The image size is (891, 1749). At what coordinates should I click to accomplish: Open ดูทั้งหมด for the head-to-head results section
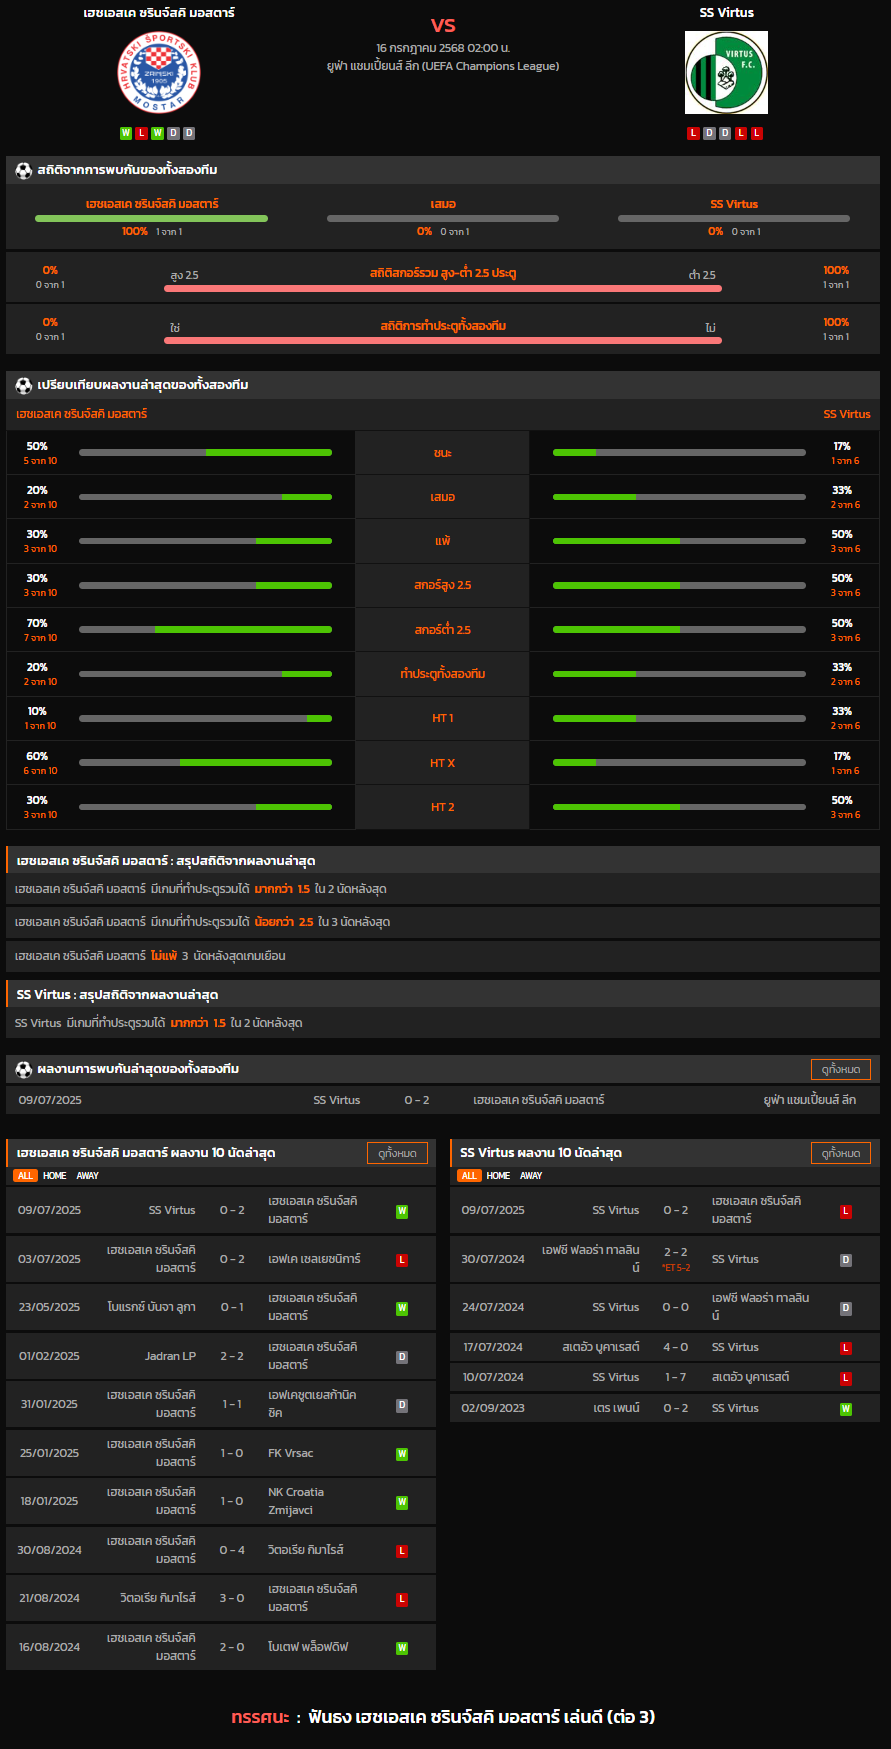click(841, 1069)
